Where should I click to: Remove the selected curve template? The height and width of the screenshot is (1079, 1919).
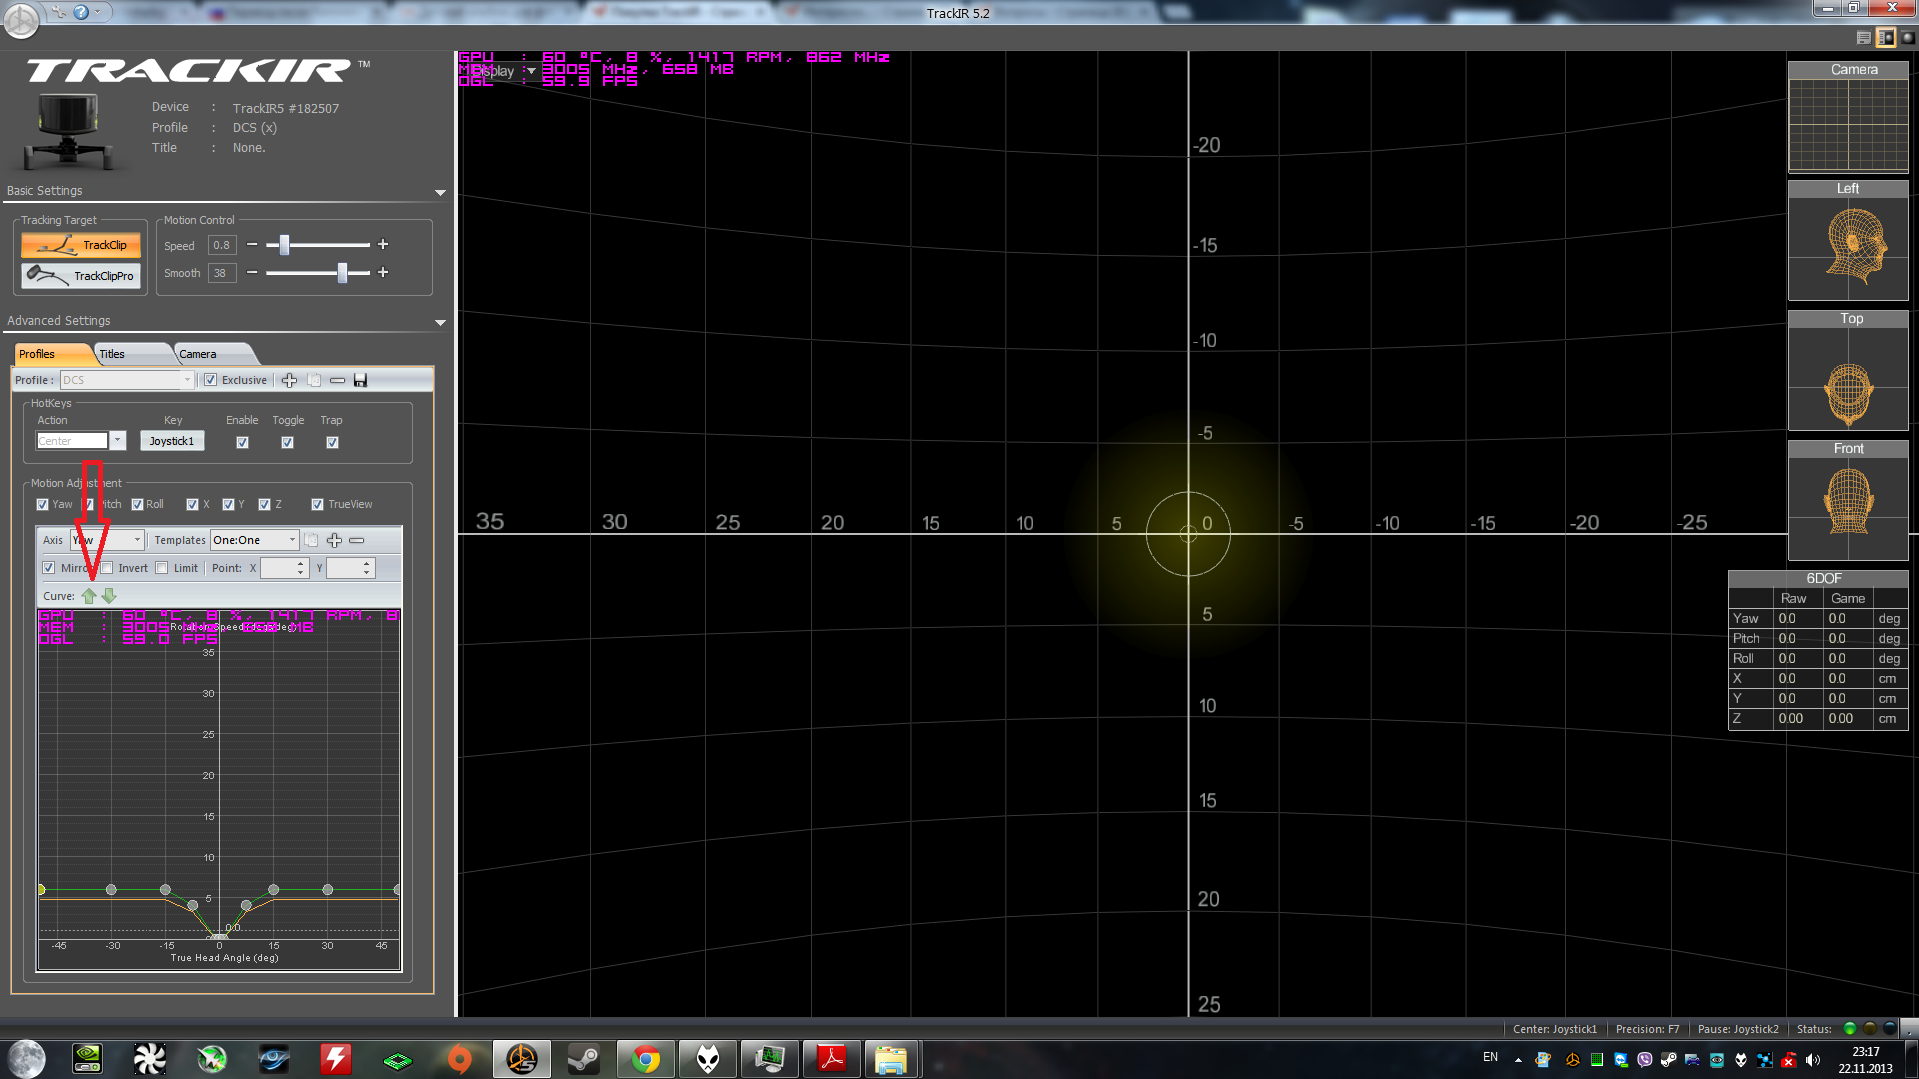(x=357, y=540)
